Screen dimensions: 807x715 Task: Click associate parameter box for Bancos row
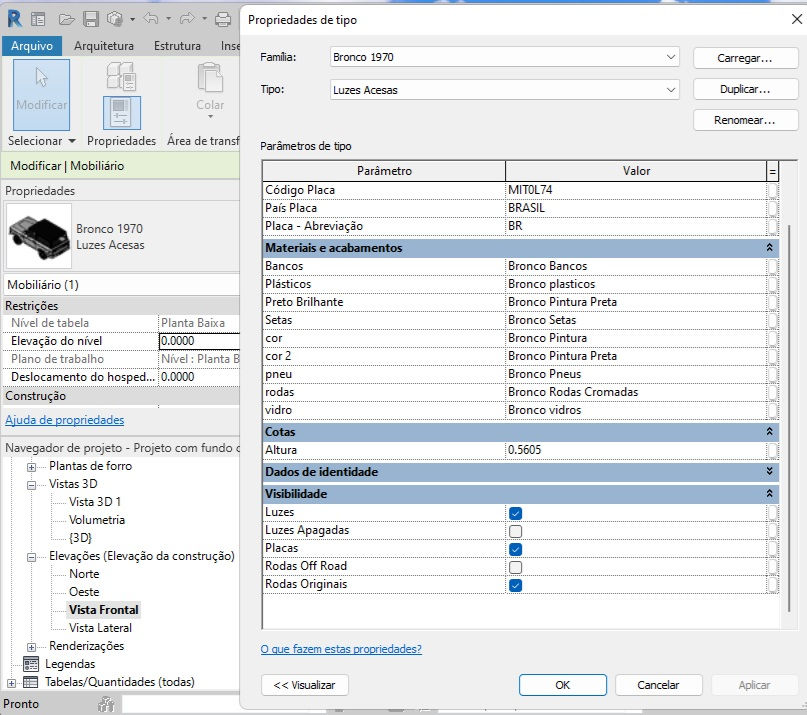772,266
